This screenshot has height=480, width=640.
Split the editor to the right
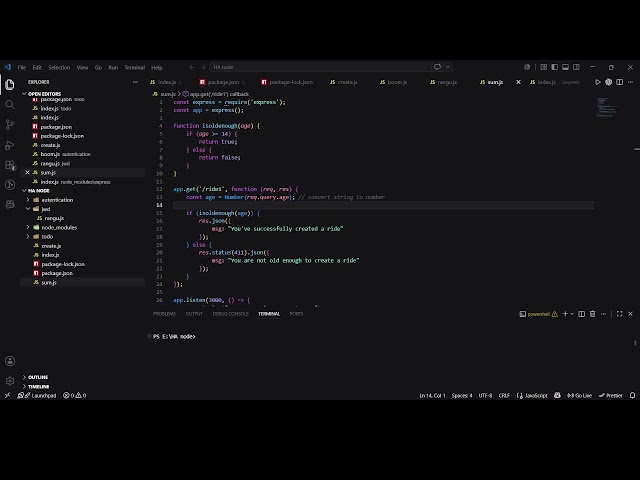coord(620,82)
